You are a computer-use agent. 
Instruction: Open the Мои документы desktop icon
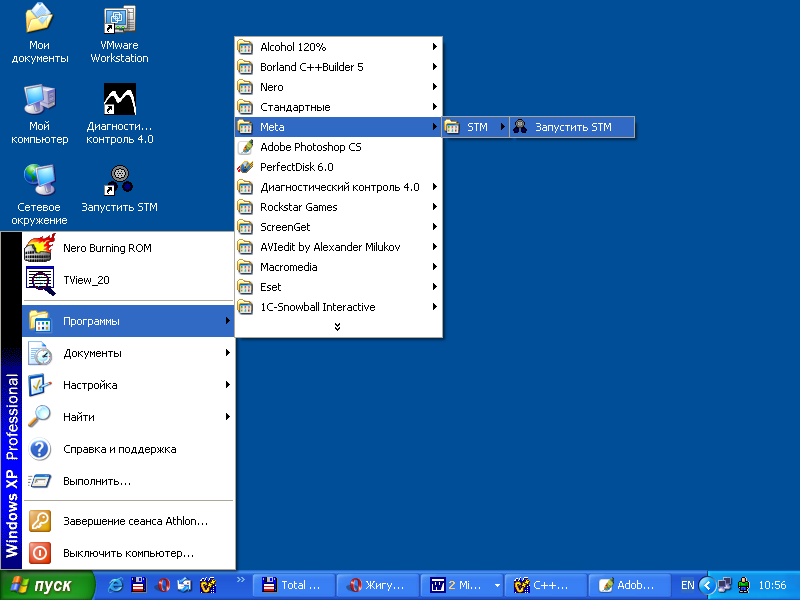39,34
